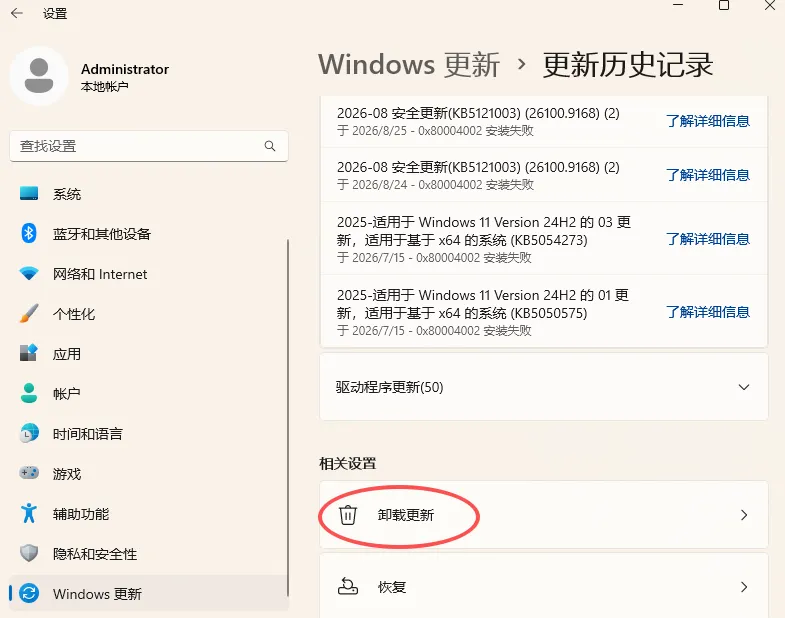Open 了解详细信息 for 2026/8/24 update
Viewport: 785px width, 618px height.
tap(707, 175)
